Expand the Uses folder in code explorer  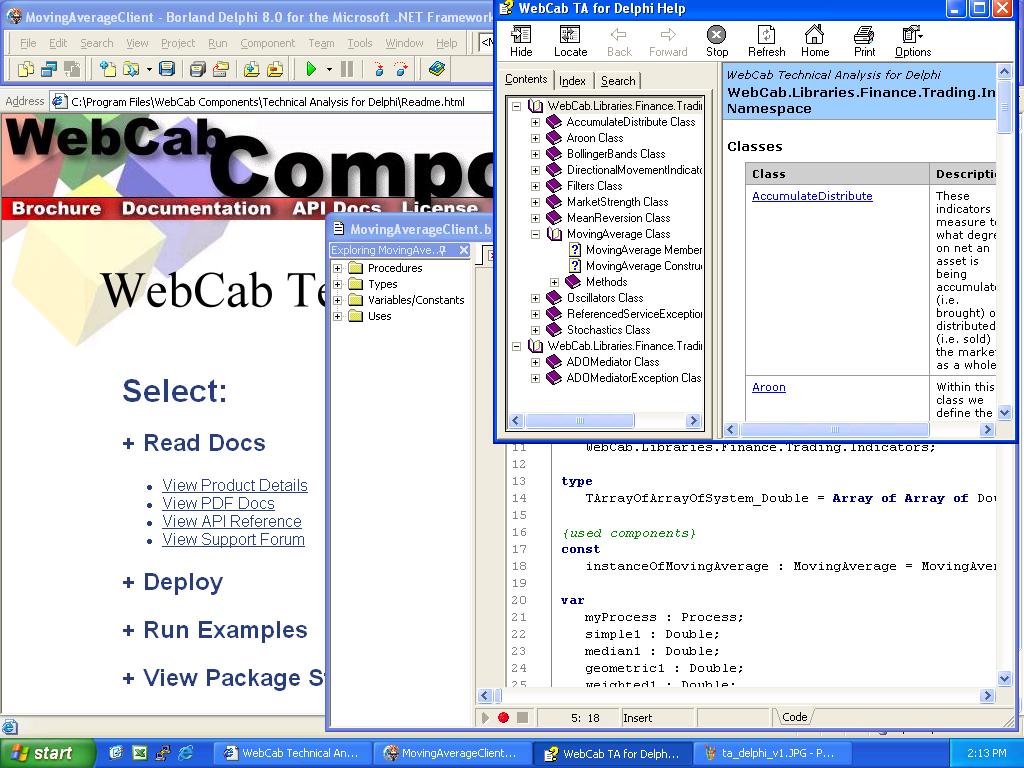coord(338,316)
